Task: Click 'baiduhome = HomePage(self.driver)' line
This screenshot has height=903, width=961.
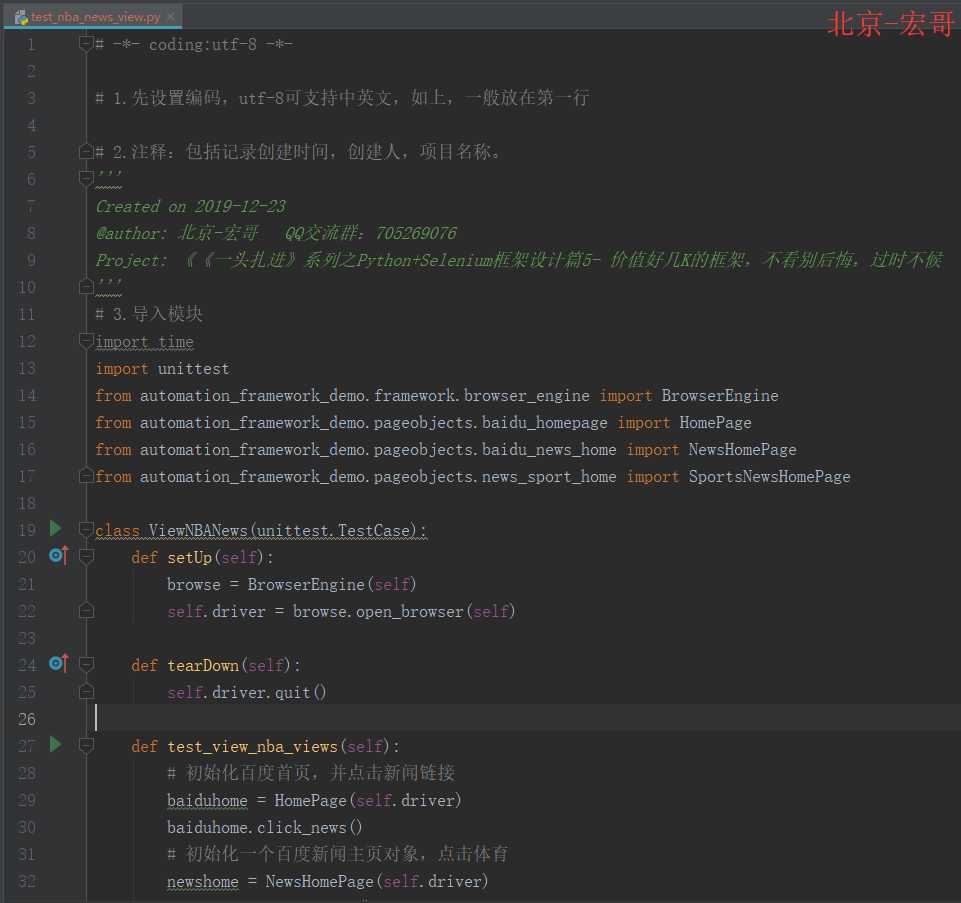Action: tap(314, 800)
